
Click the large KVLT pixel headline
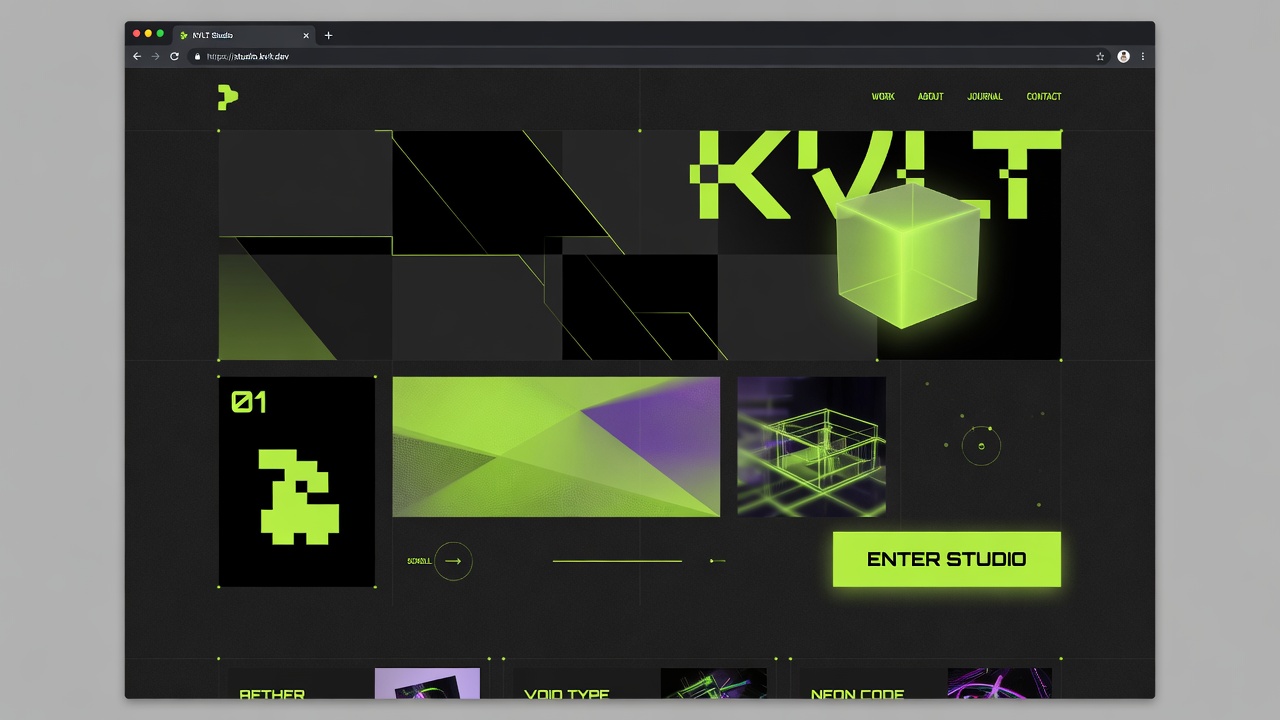(x=875, y=175)
